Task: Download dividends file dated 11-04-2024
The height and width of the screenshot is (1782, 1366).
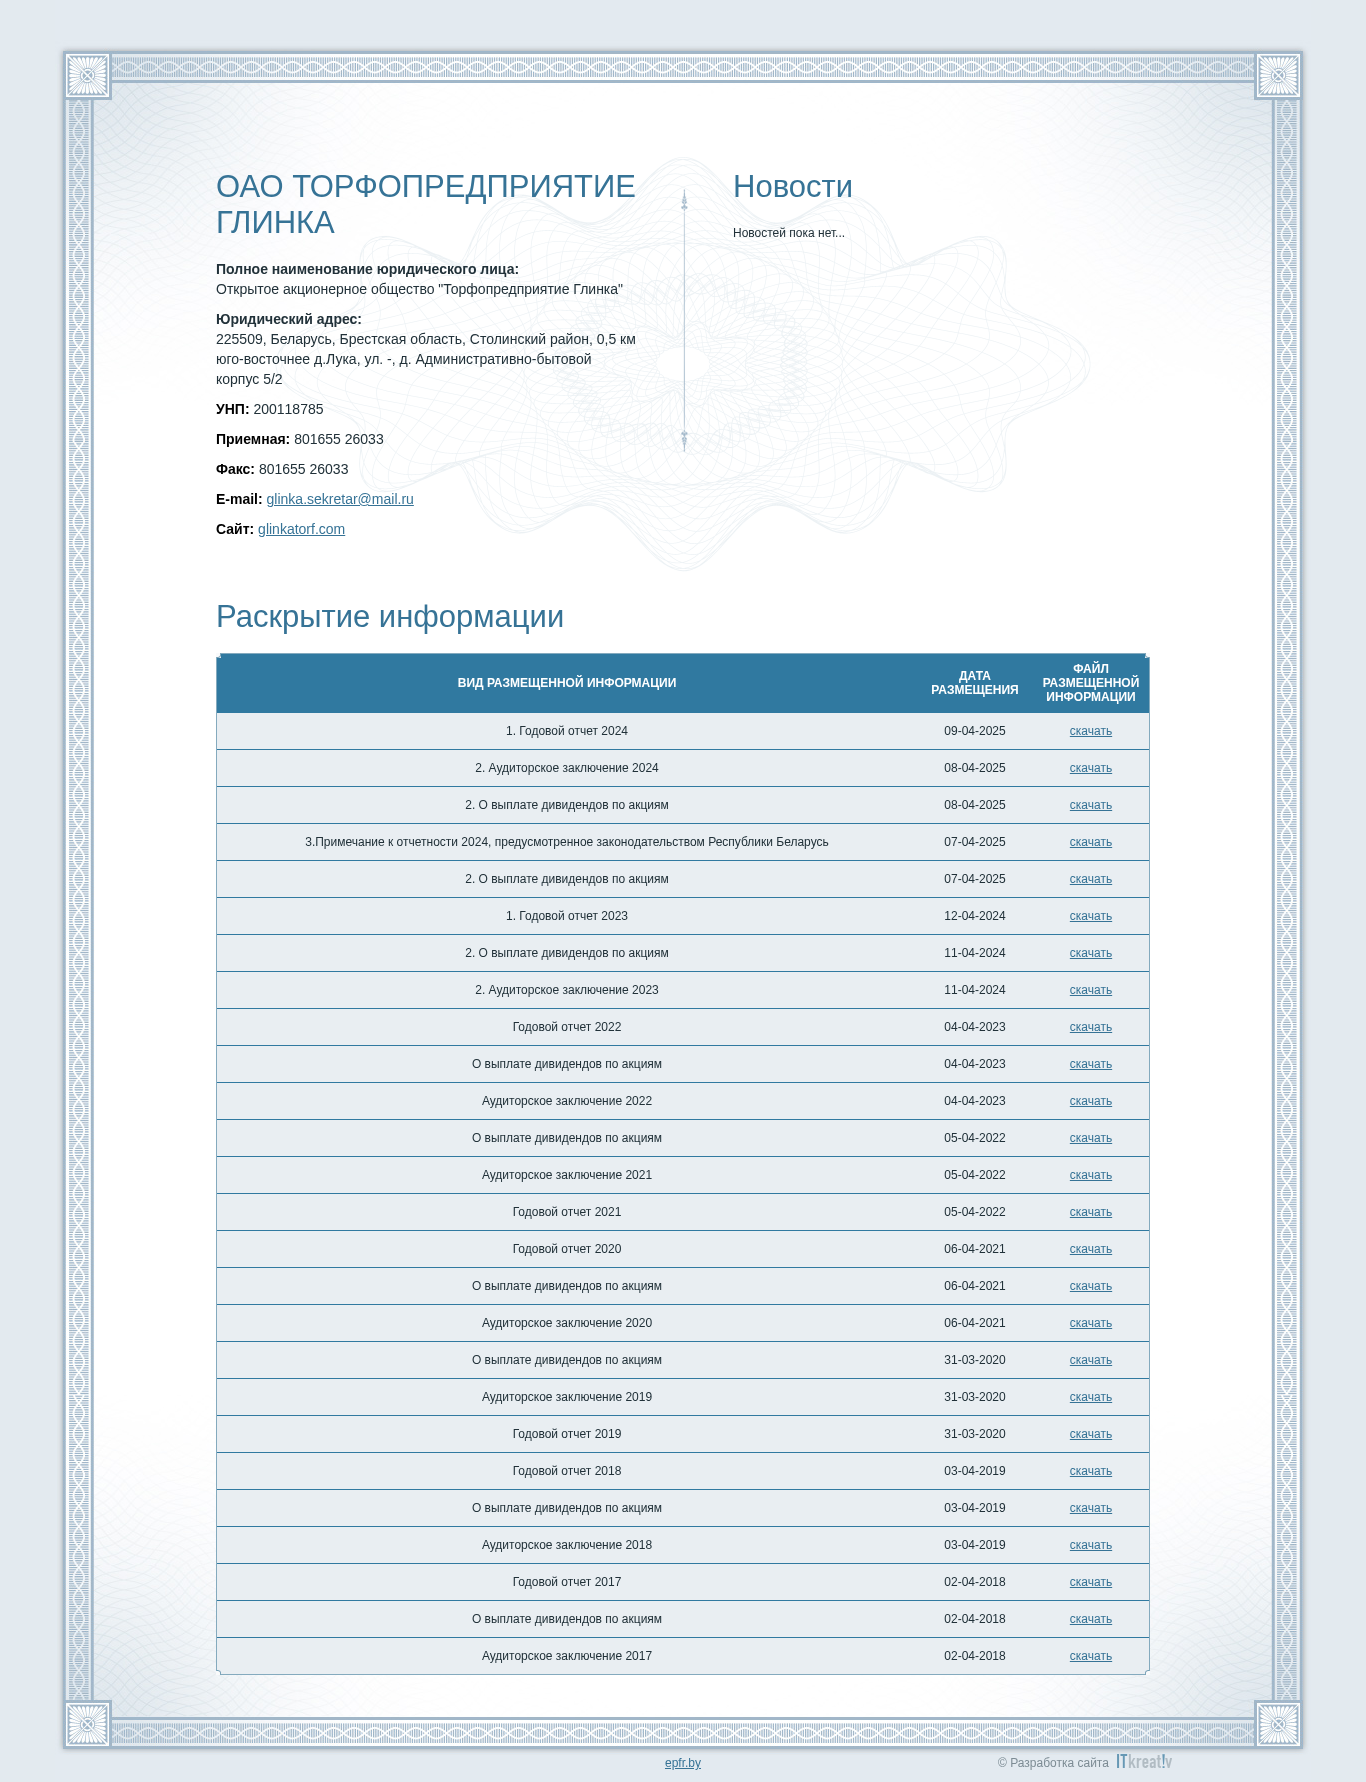Action: pyautogui.click(x=1090, y=953)
